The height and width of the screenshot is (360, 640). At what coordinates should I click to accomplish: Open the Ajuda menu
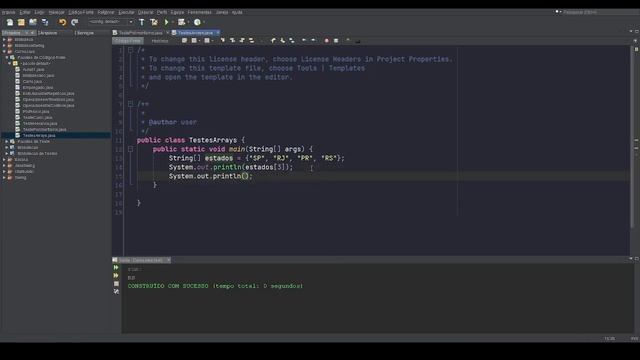[237, 12]
